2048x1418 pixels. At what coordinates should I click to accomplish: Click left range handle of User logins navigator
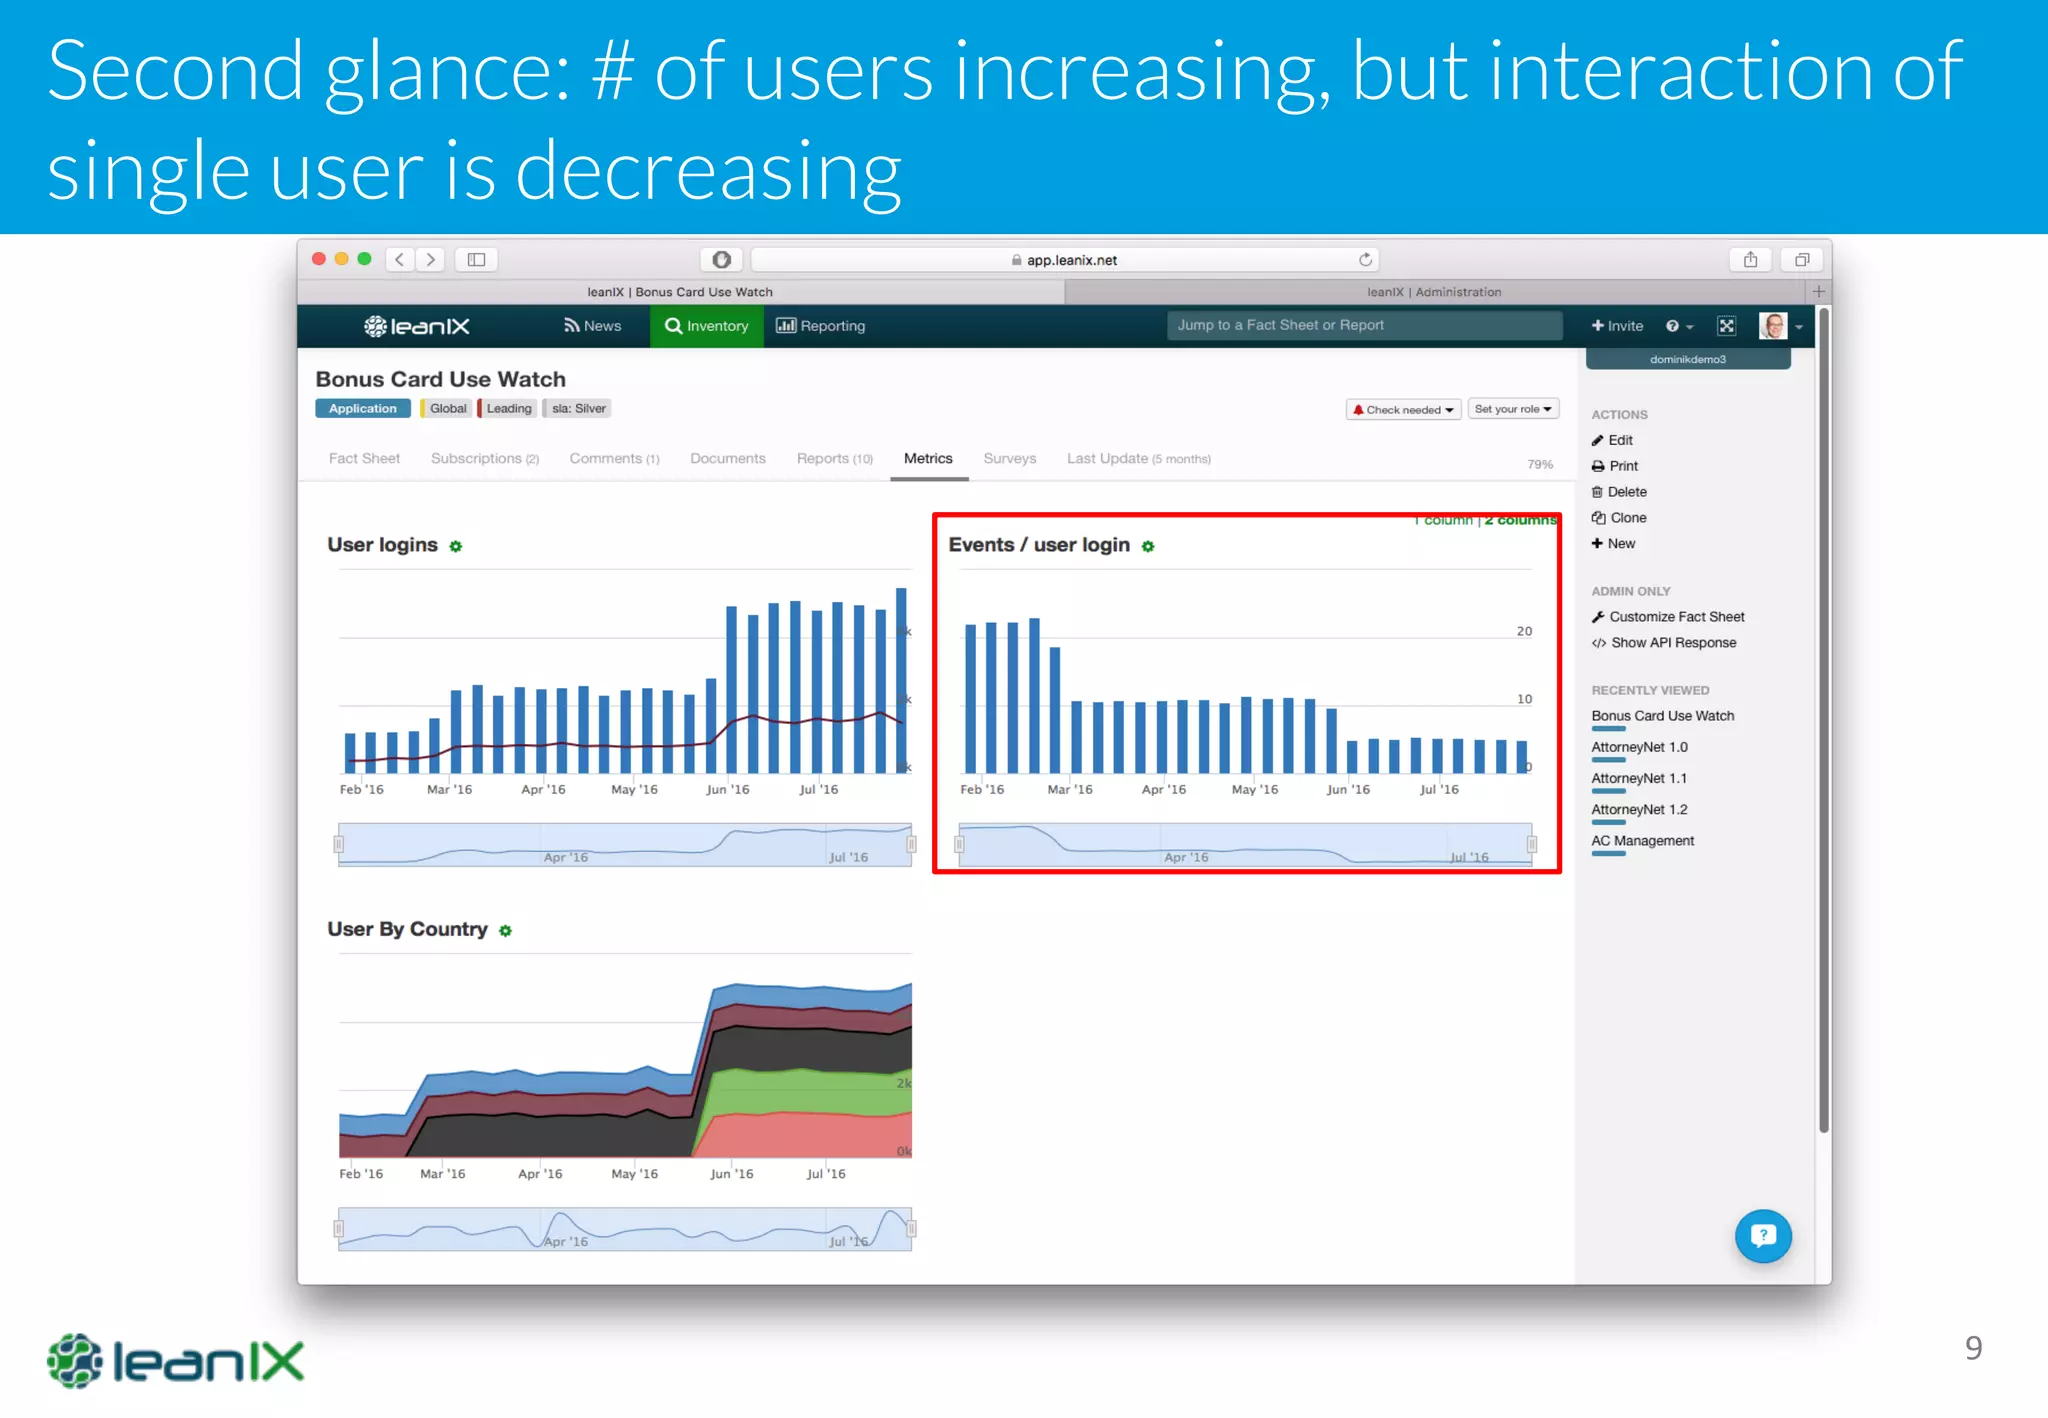pos(339,844)
